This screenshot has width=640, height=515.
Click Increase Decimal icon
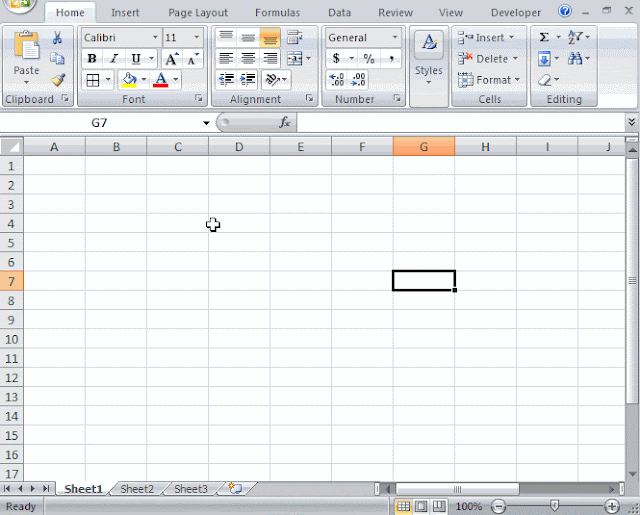(x=337, y=80)
